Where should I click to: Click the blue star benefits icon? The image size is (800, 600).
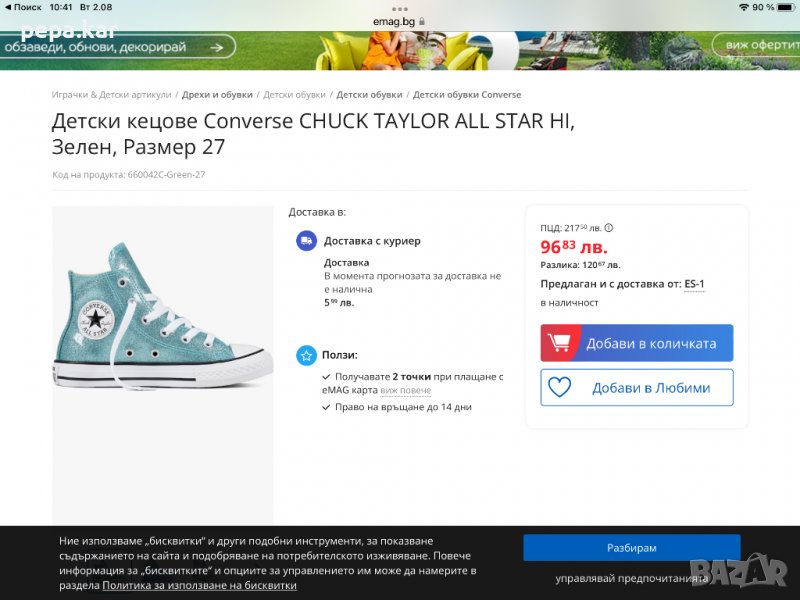[306, 355]
